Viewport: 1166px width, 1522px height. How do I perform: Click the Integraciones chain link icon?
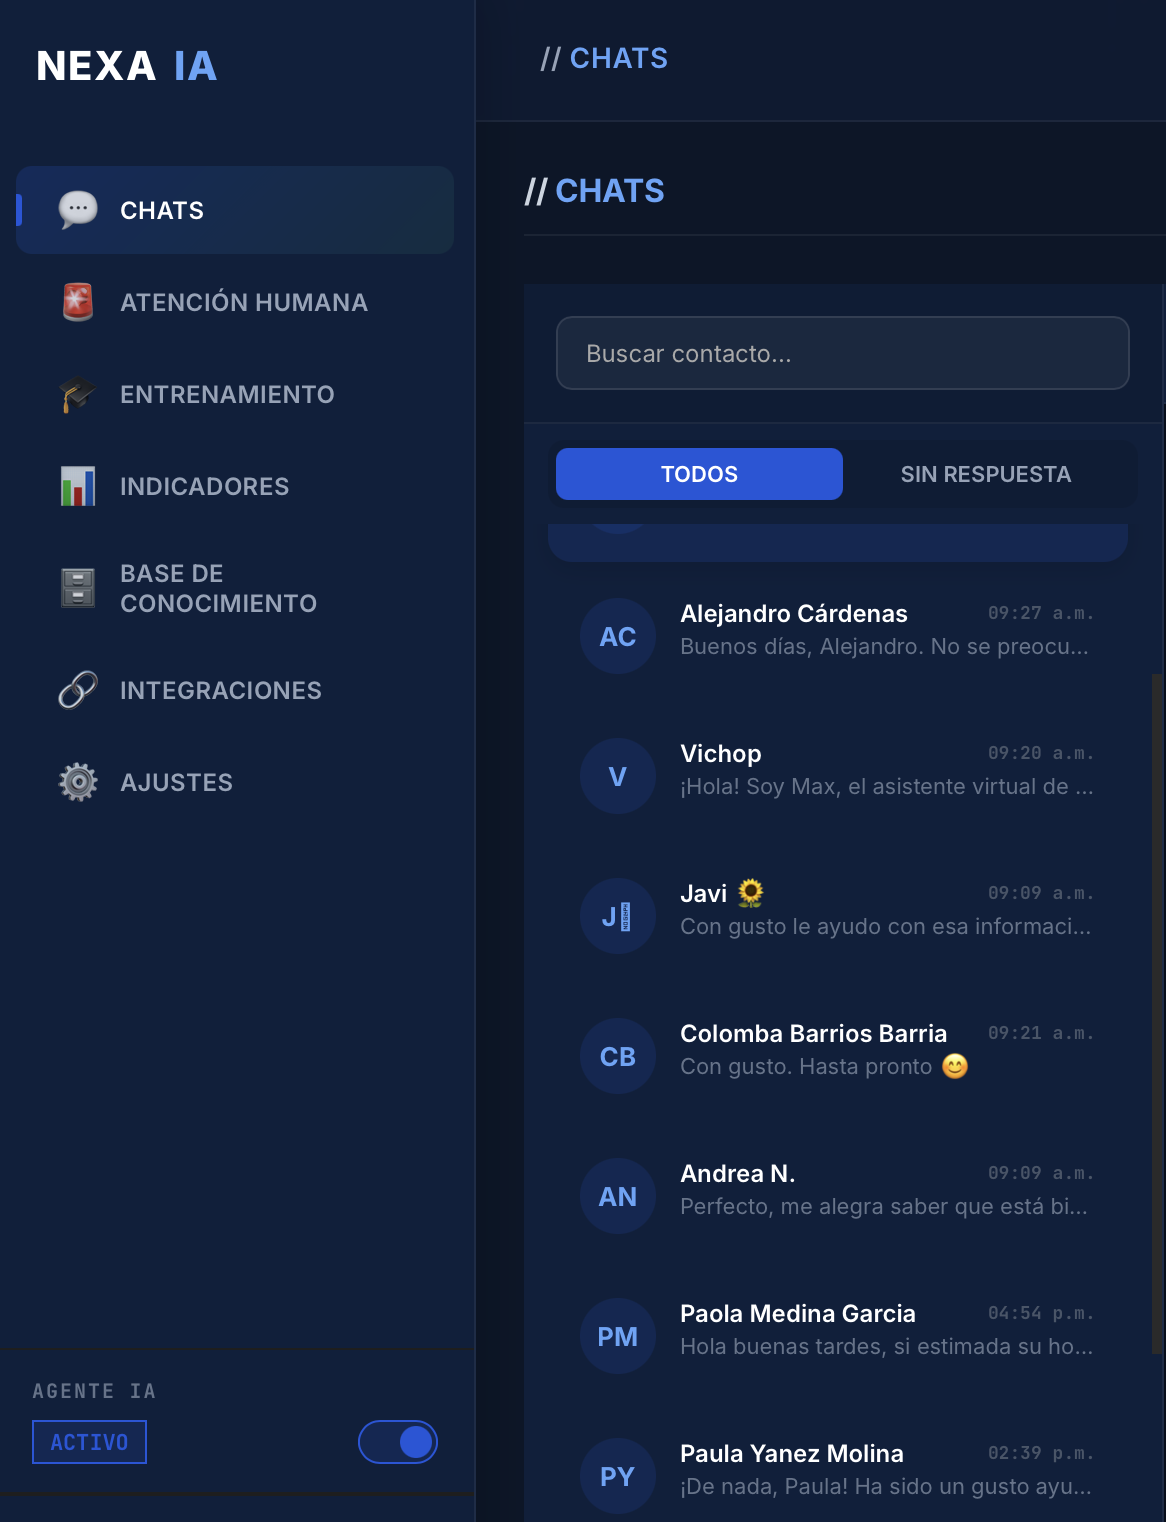[78, 690]
